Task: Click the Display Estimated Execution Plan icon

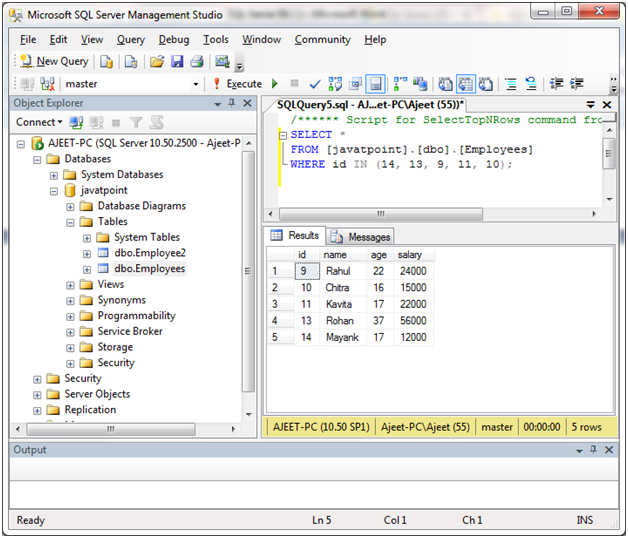Action: pos(335,84)
